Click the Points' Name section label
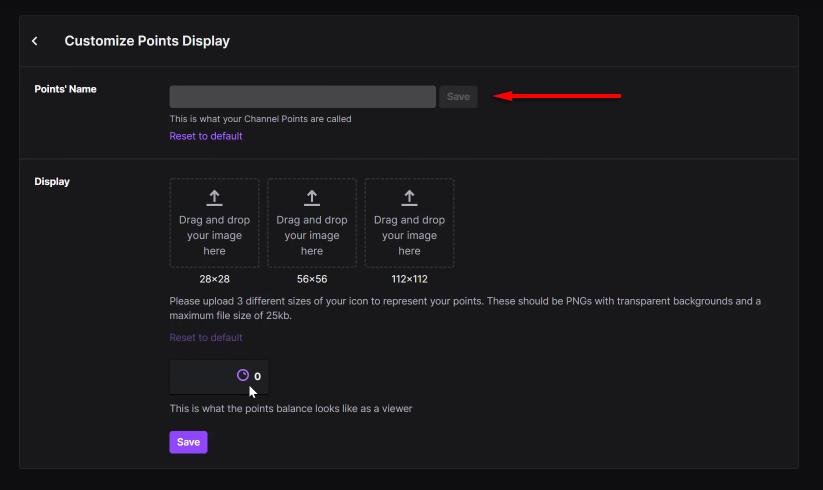The image size is (823, 490). 65,89
